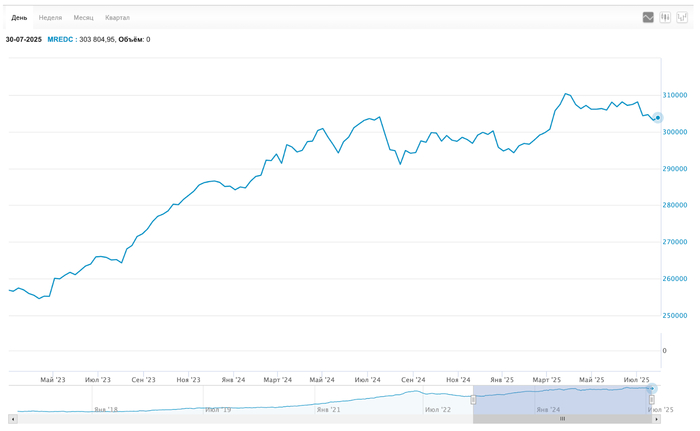
Task: Click the left scrollbar arrow
Action: pyautogui.click(x=12, y=419)
